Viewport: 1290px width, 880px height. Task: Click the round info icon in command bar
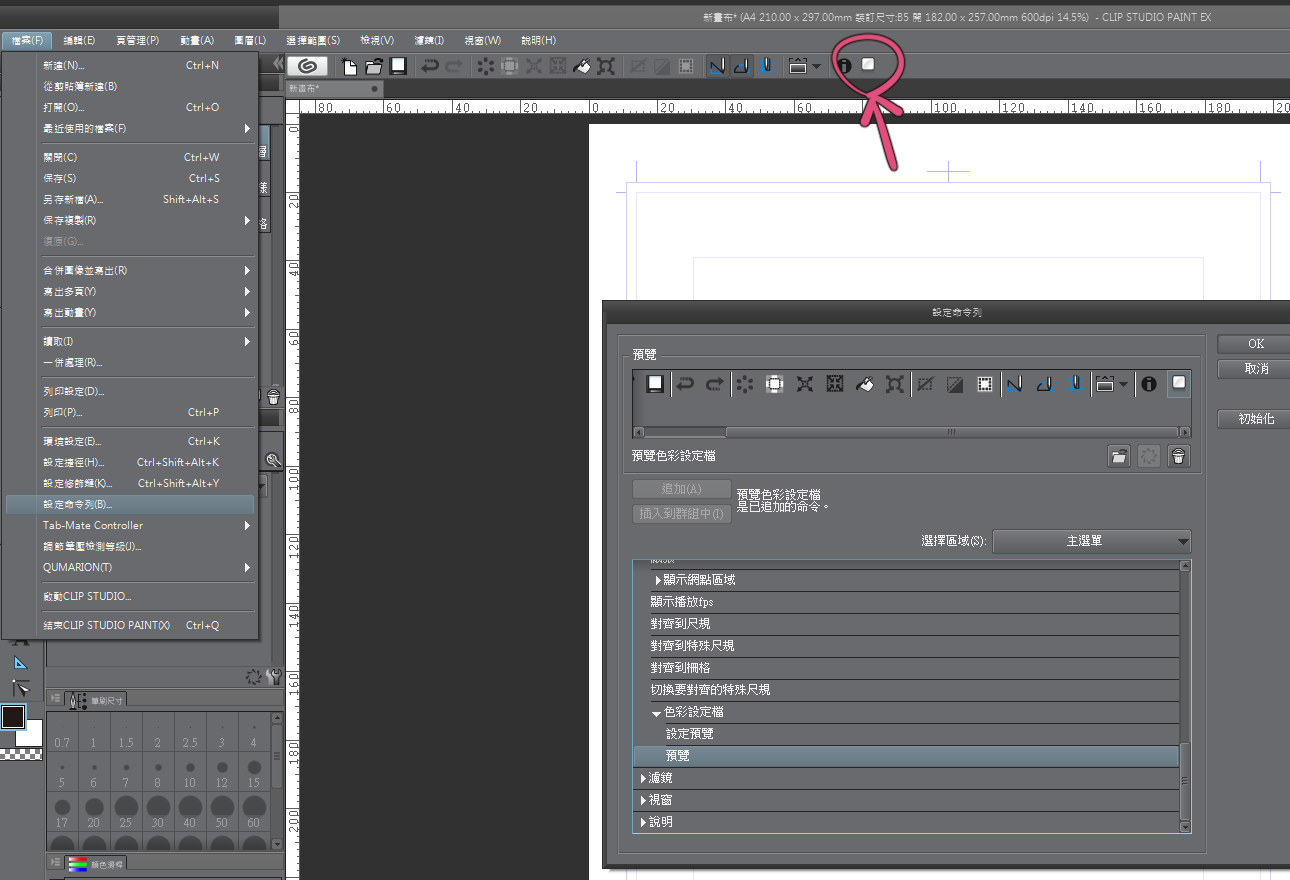click(843, 66)
